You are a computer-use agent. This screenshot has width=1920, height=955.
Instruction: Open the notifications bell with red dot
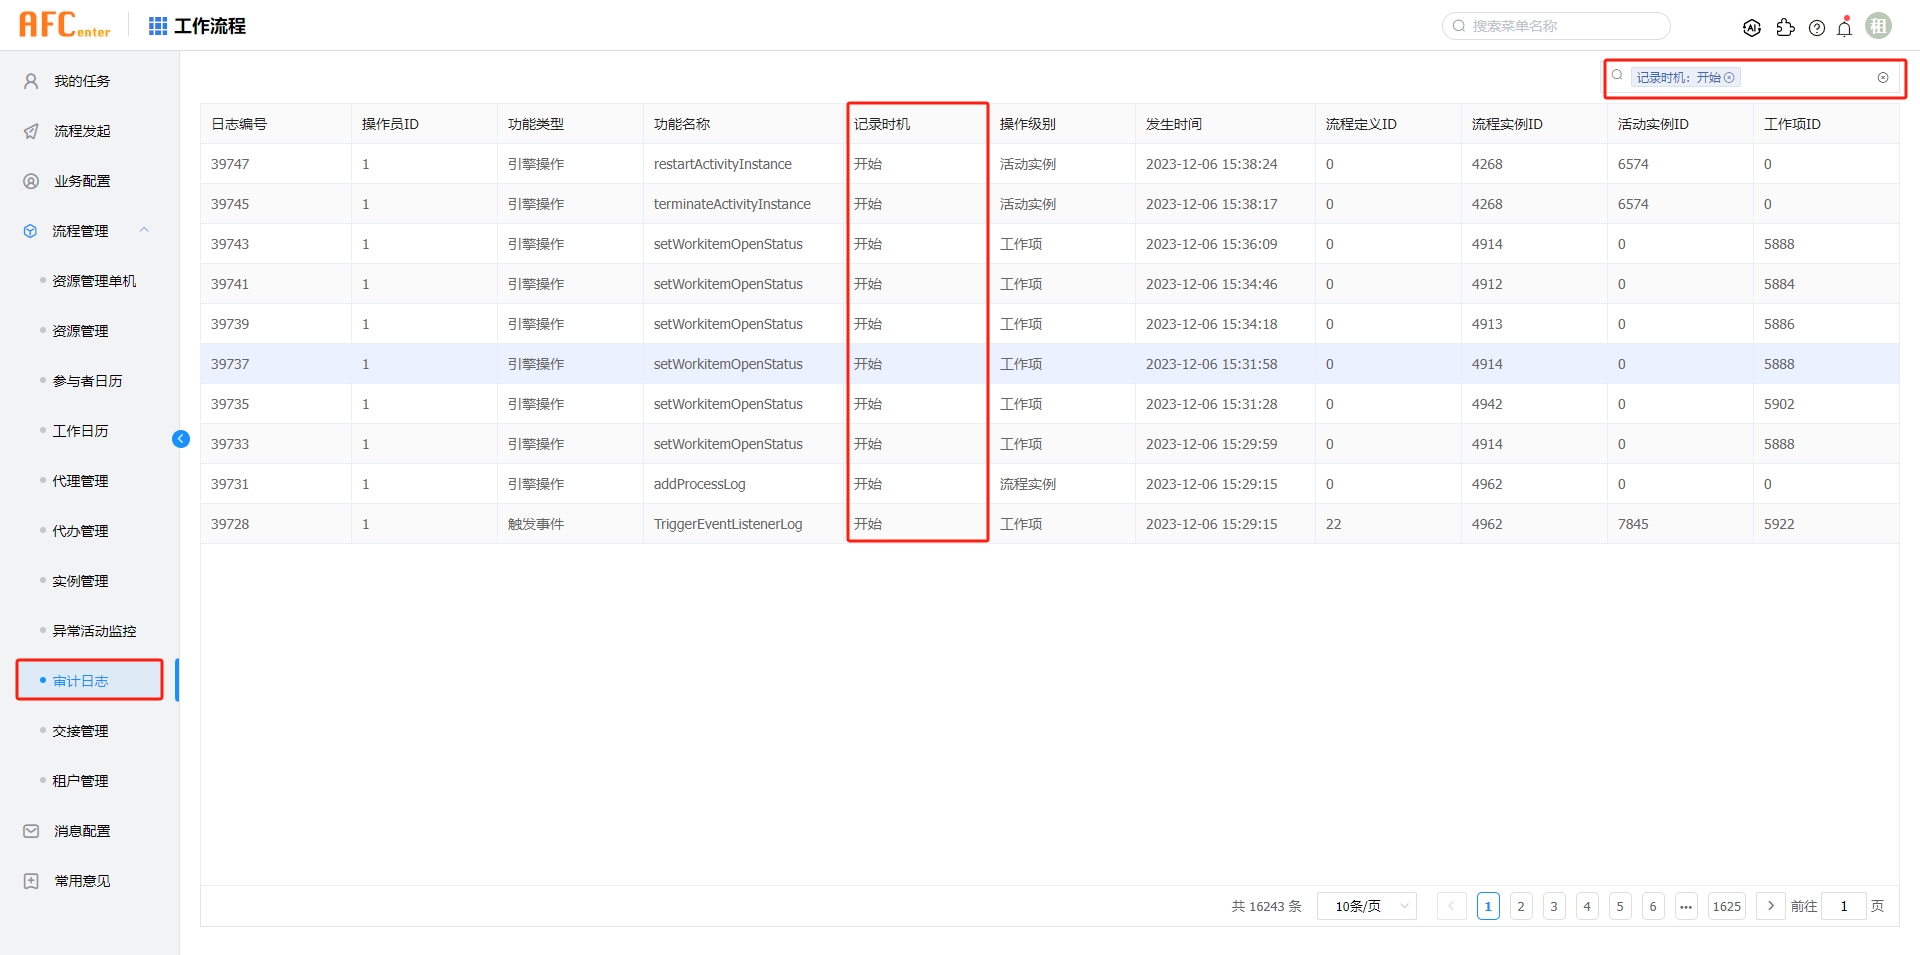(x=1844, y=28)
